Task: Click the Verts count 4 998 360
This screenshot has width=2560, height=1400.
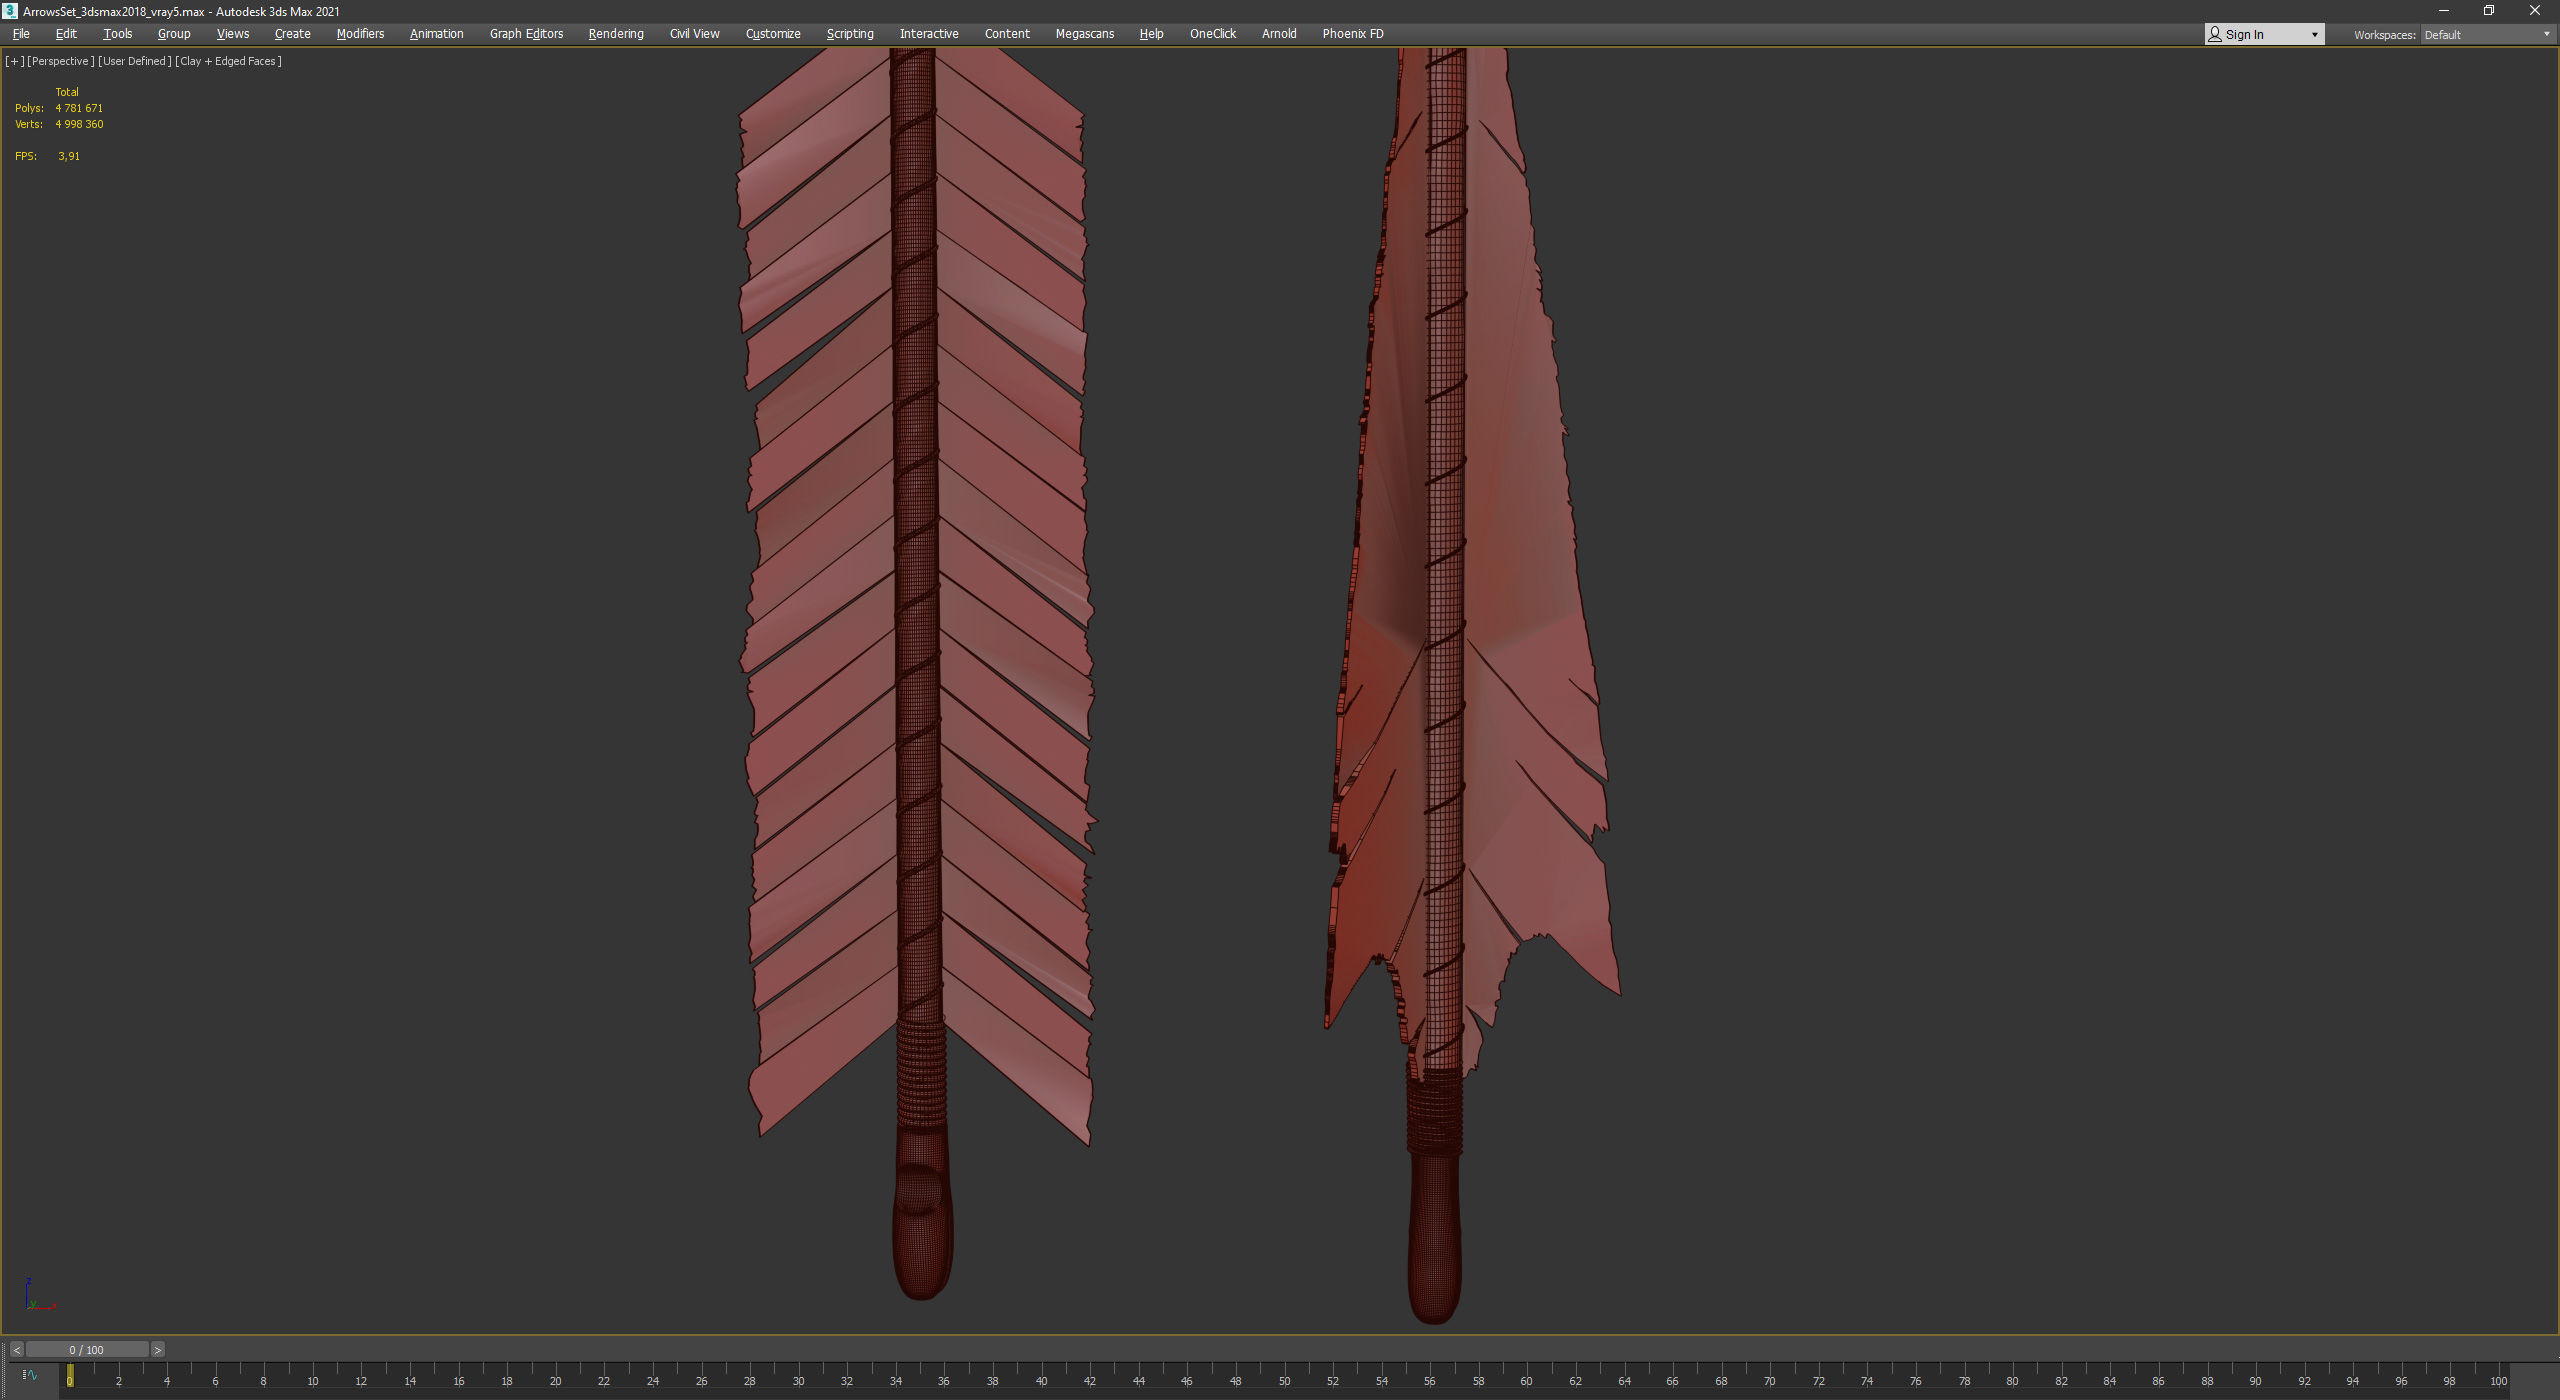Action: click(79, 124)
